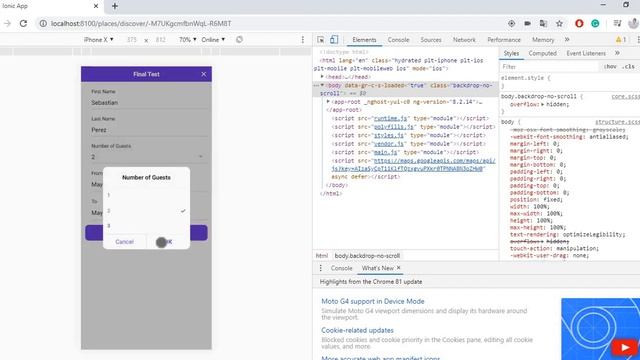Open a new browser tab
The image size is (640, 360).
[x=115, y=6]
